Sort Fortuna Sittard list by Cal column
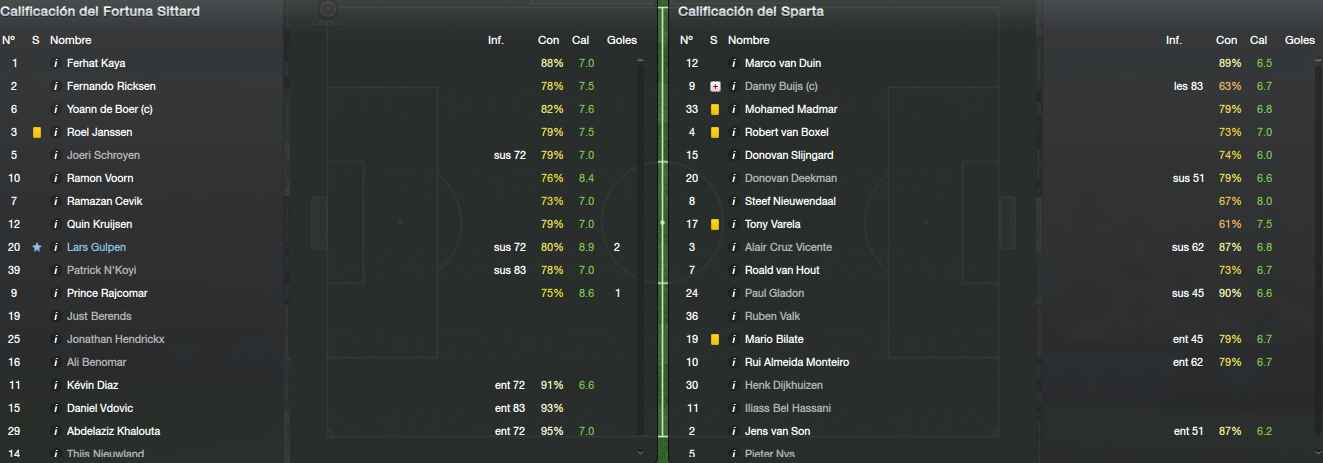 point(580,40)
